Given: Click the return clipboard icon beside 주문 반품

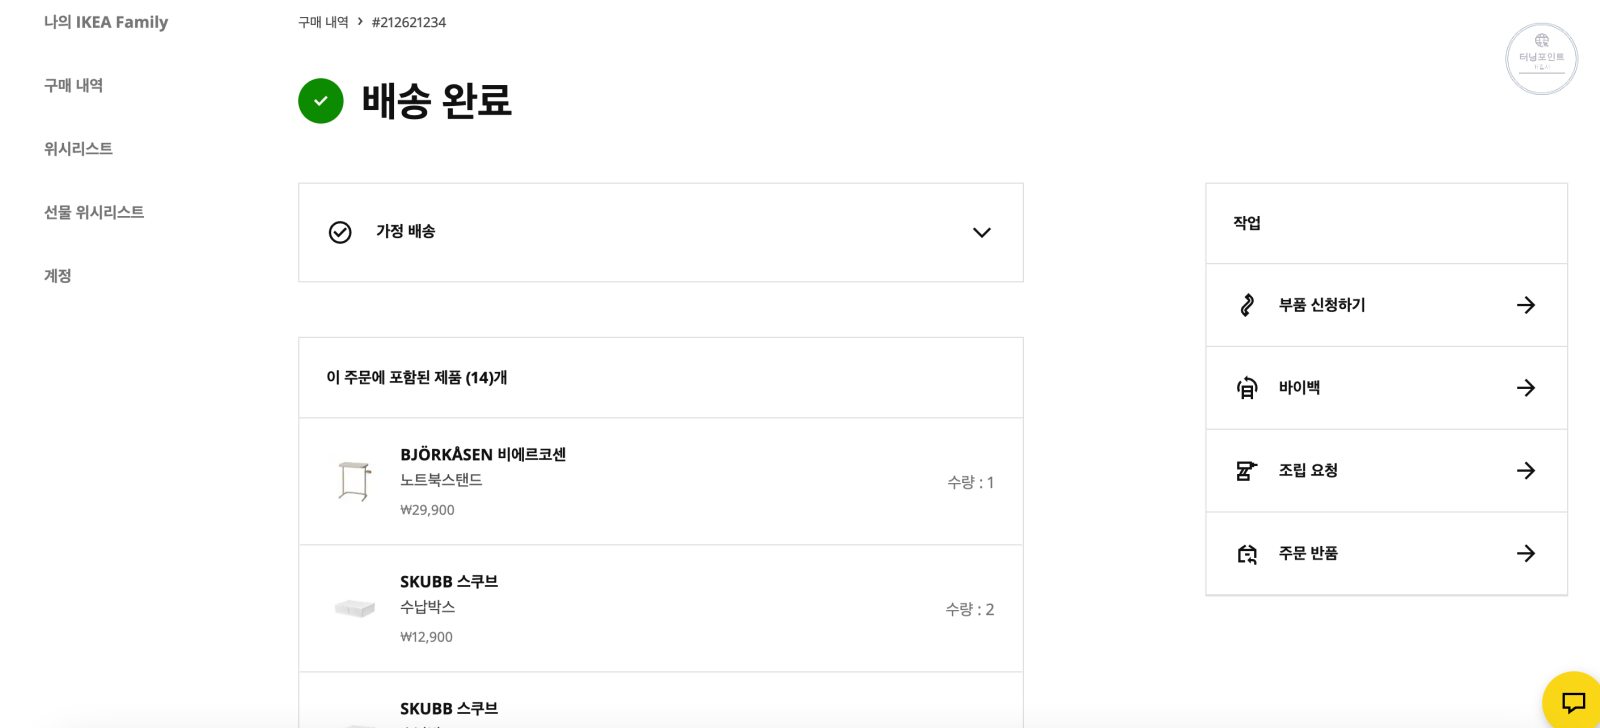Looking at the screenshot, I should (1246, 553).
